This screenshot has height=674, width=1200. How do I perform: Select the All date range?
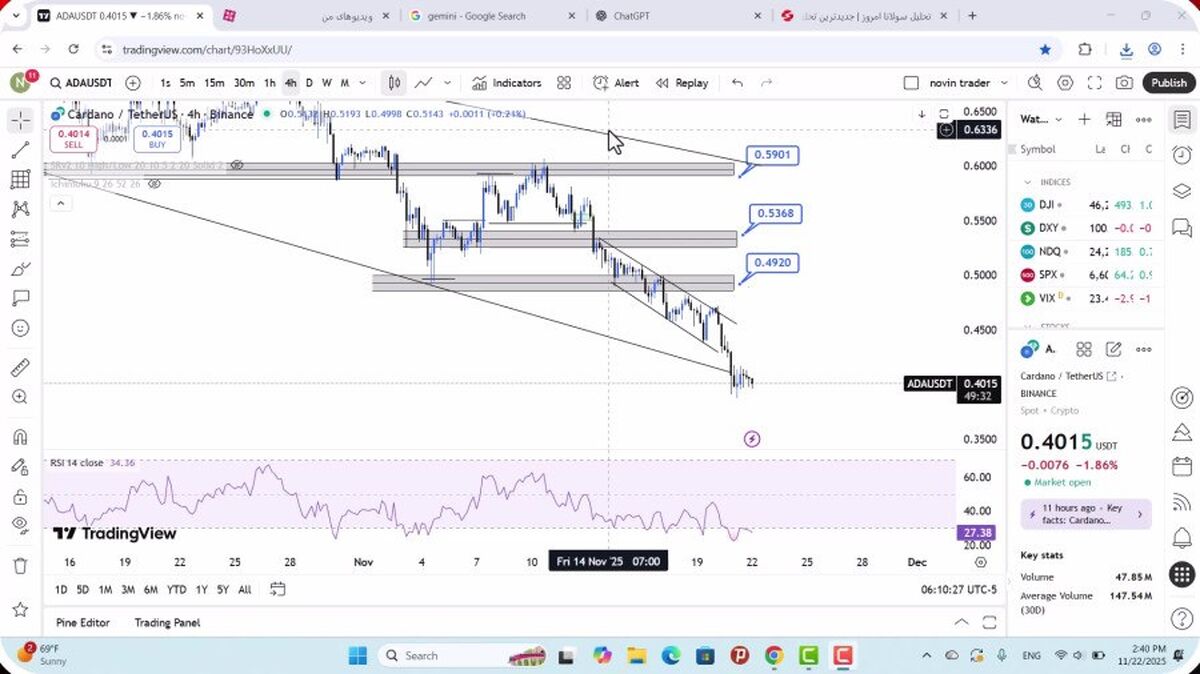click(245, 589)
